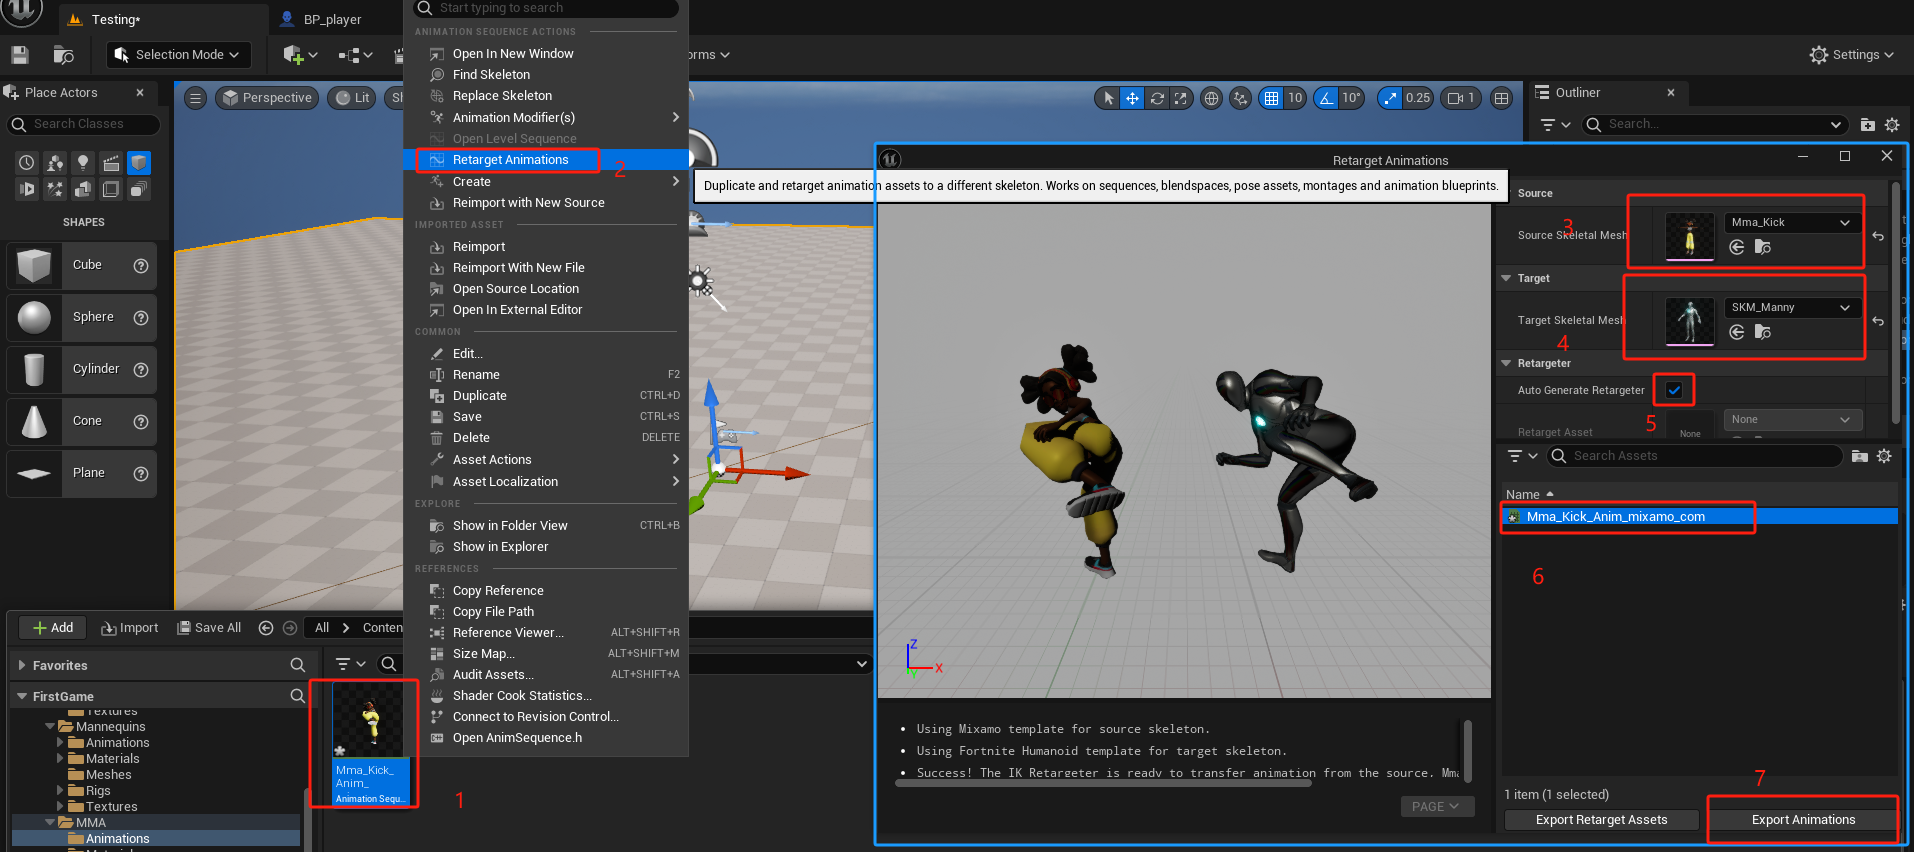1914x852 pixels.
Task: Click the Export Animations button
Action: [1803, 820]
